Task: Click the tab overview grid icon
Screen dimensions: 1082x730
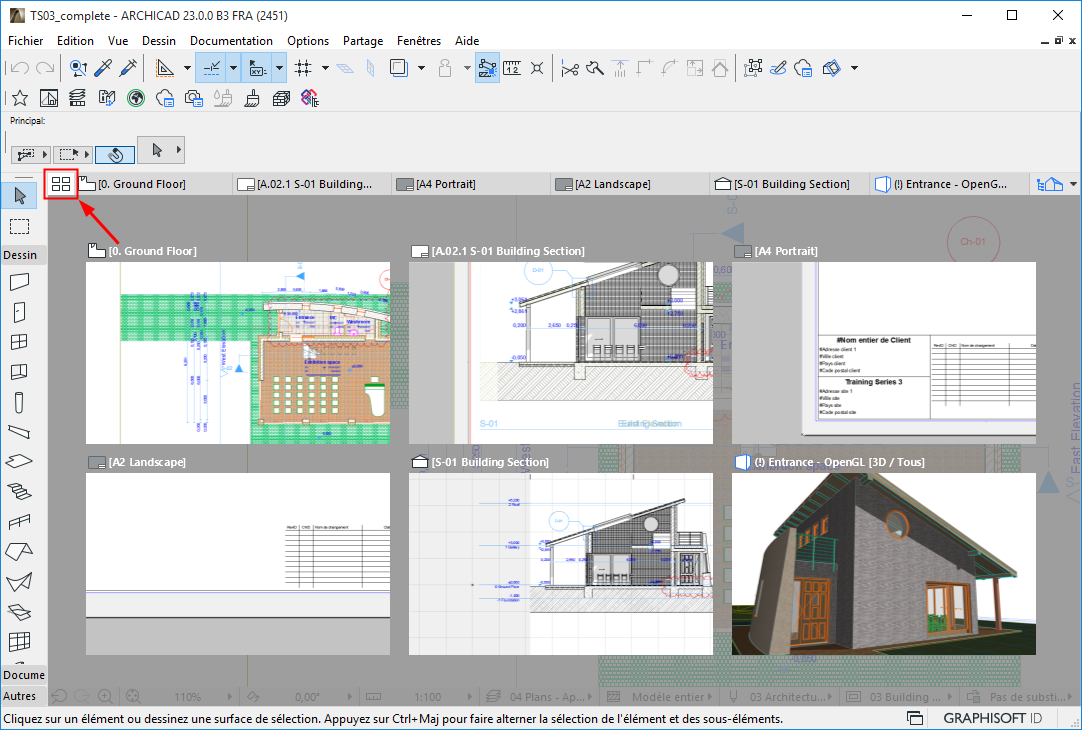Action: coord(61,184)
